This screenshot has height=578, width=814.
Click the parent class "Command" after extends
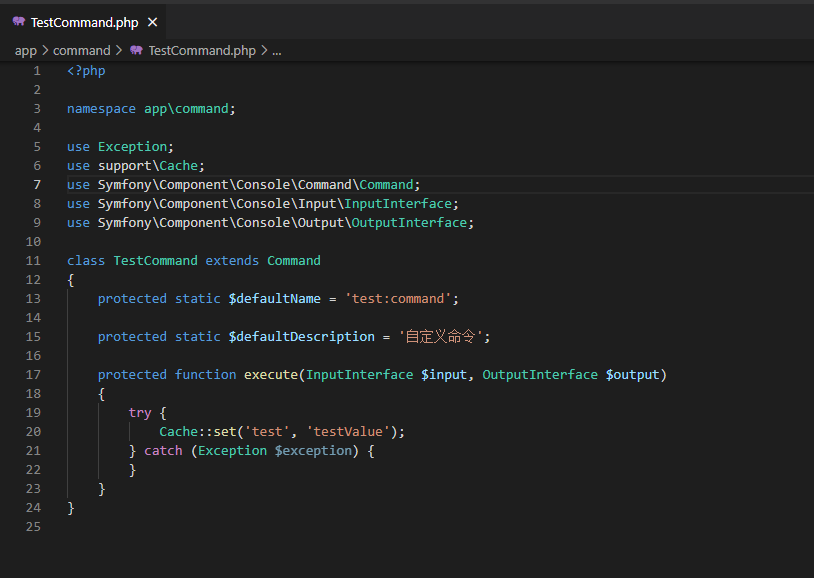point(294,261)
